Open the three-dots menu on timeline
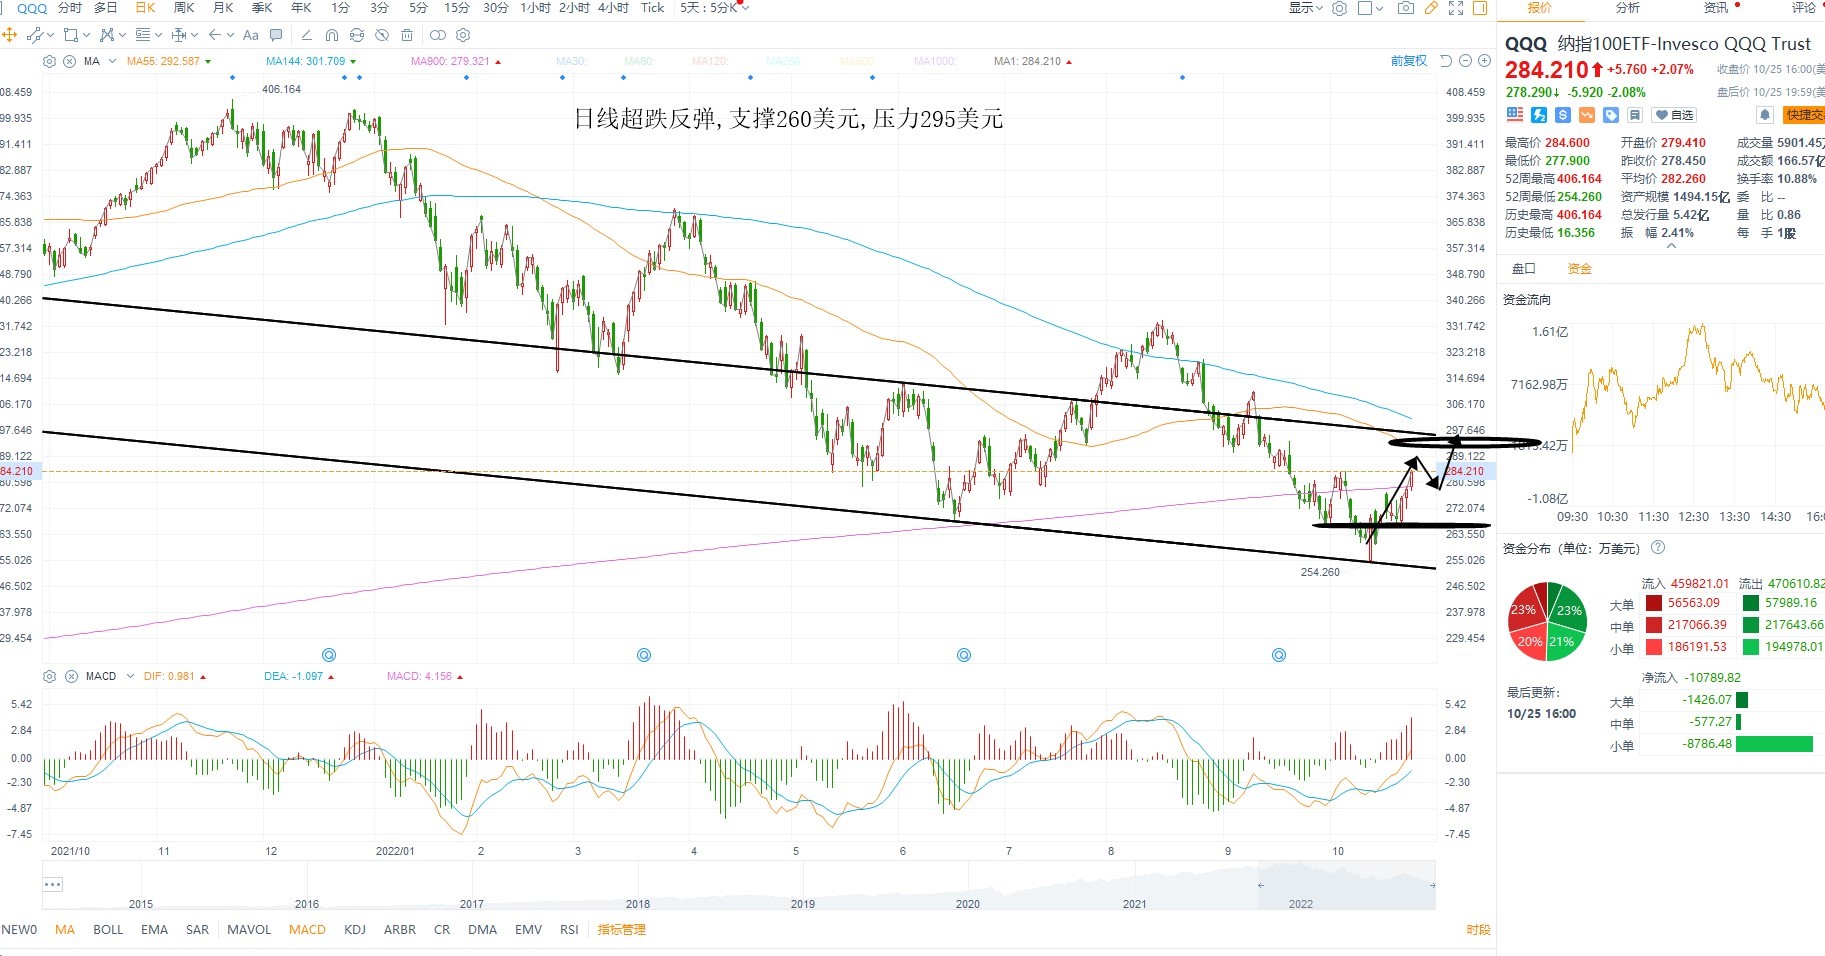Image resolution: width=1825 pixels, height=956 pixels. (x=53, y=884)
